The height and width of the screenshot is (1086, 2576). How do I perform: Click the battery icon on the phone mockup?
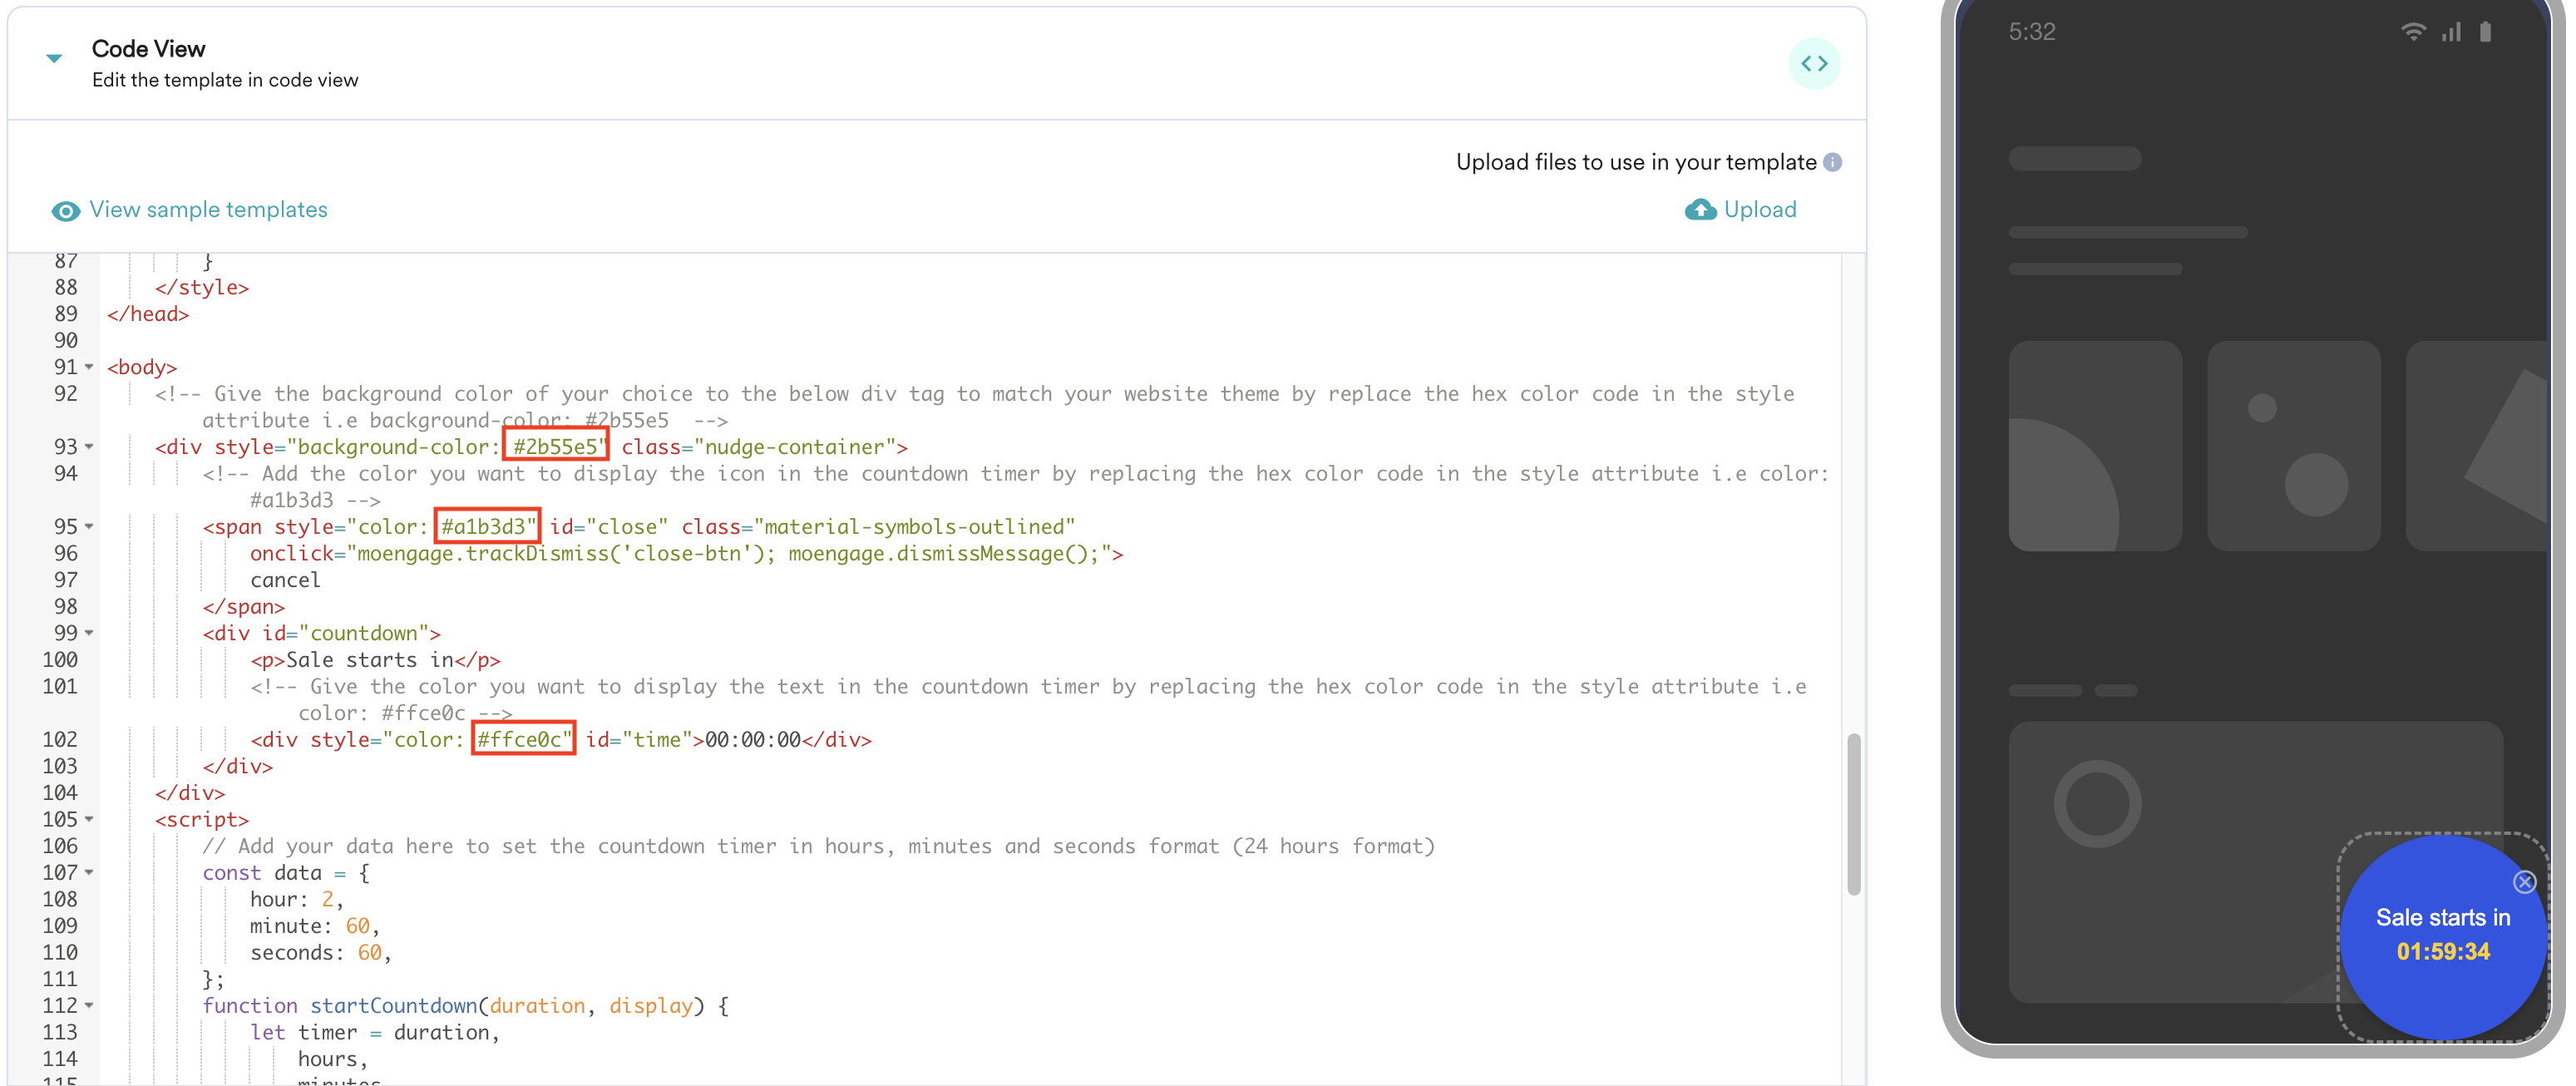click(2487, 31)
